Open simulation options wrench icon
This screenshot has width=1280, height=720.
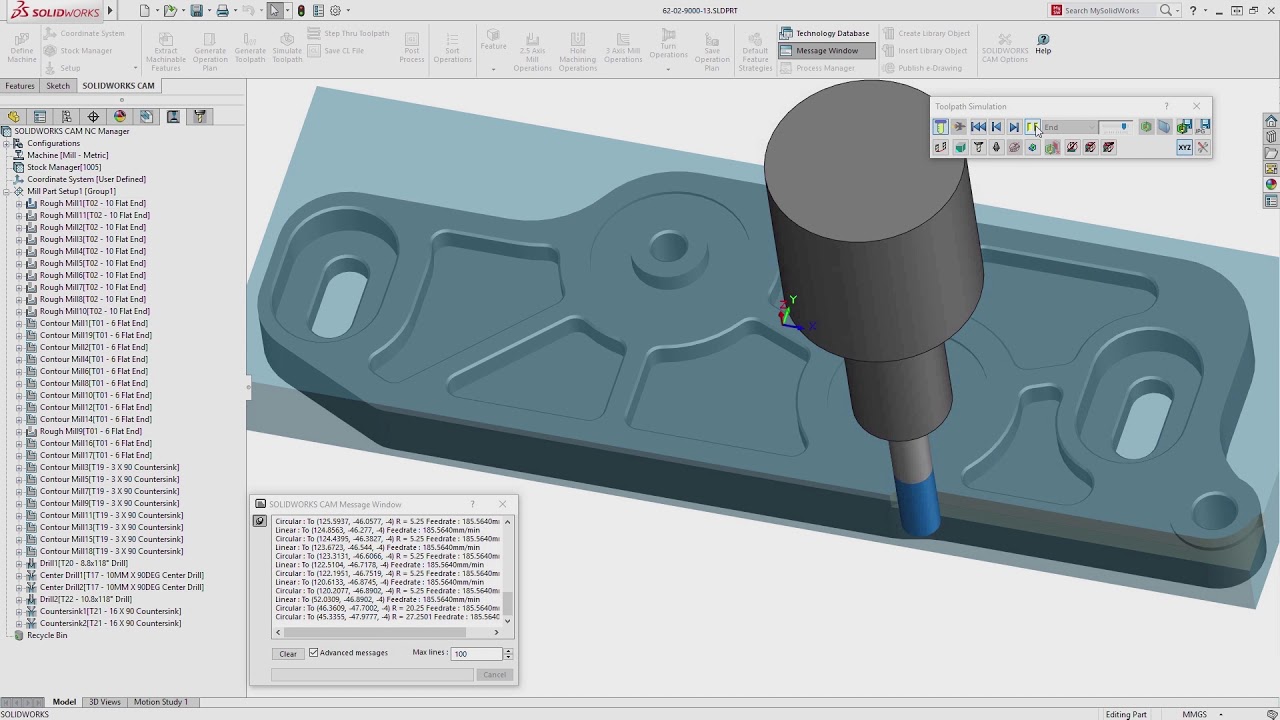pos(1203,148)
